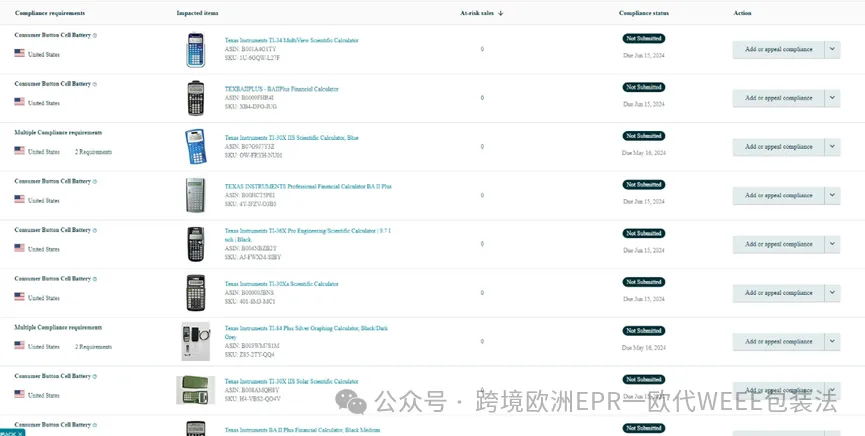Open TEXAS INSTRUMENTS Professional Financial Calculator link
The width and height of the screenshot is (865, 436).
coord(308,187)
